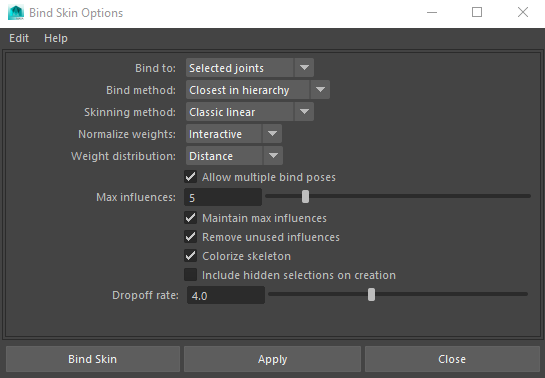Click the Dropoff rate slider handle

point(372,295)
